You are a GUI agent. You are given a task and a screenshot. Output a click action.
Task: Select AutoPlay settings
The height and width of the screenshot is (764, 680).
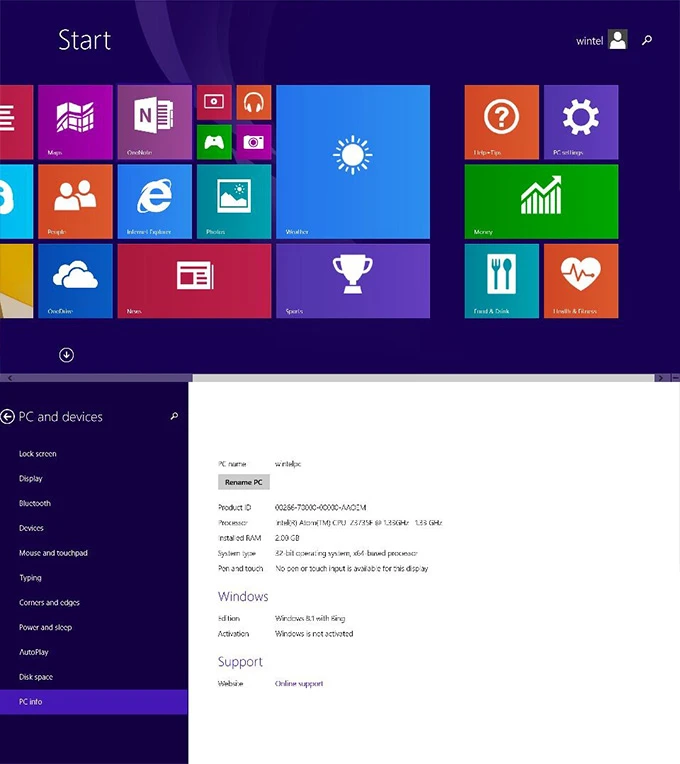pos(94,652)
